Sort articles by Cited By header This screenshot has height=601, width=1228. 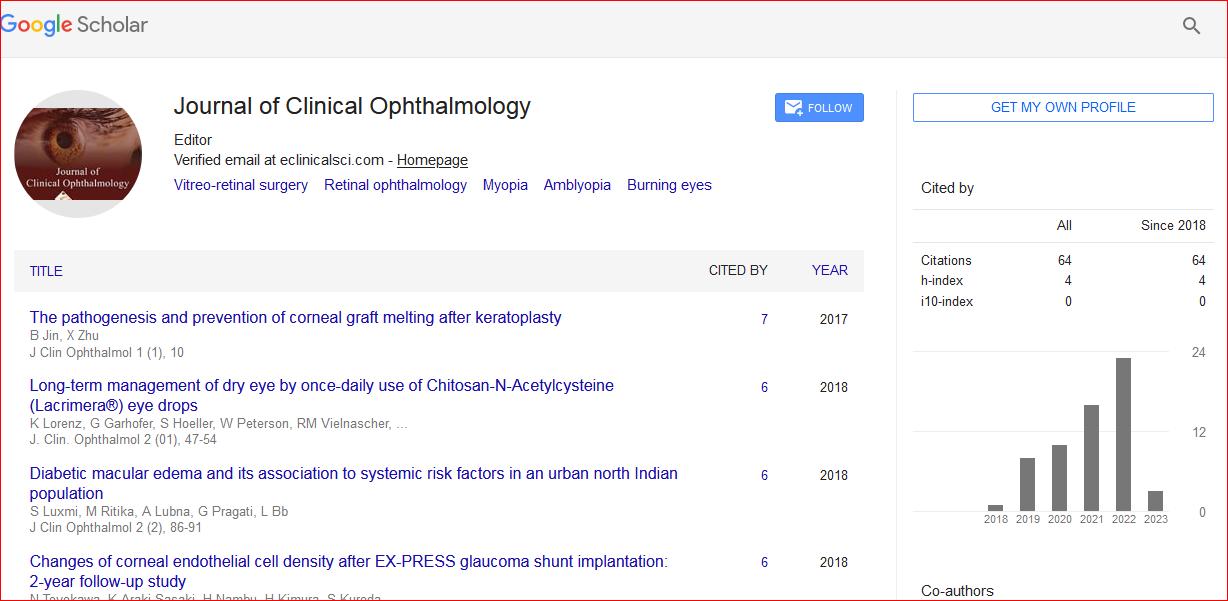click(x=738, y=270)
